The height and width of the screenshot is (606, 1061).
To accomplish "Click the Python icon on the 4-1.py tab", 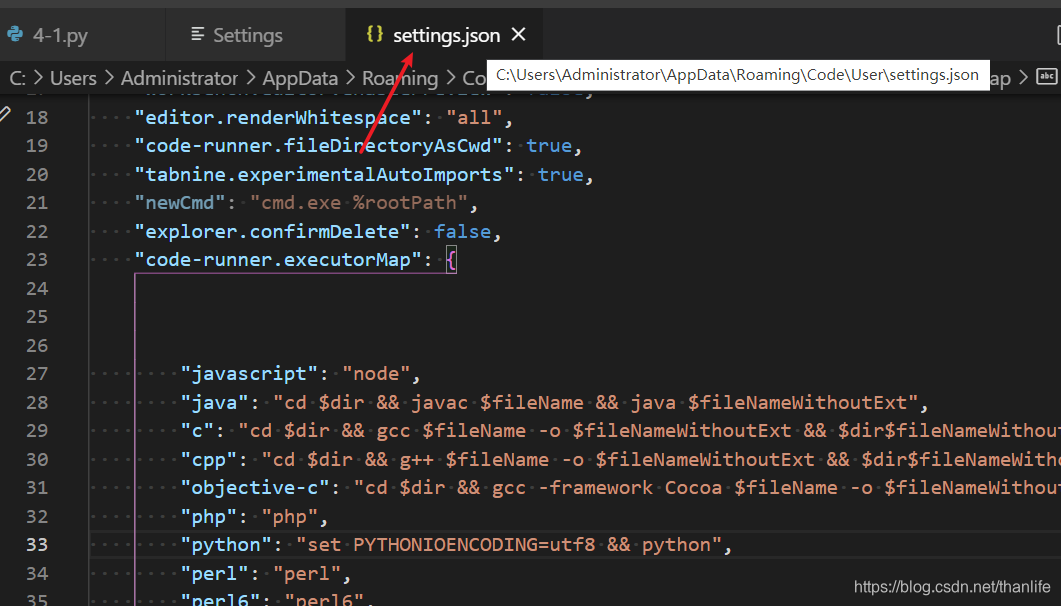I will pyautogui.click(x=16, y=33).
